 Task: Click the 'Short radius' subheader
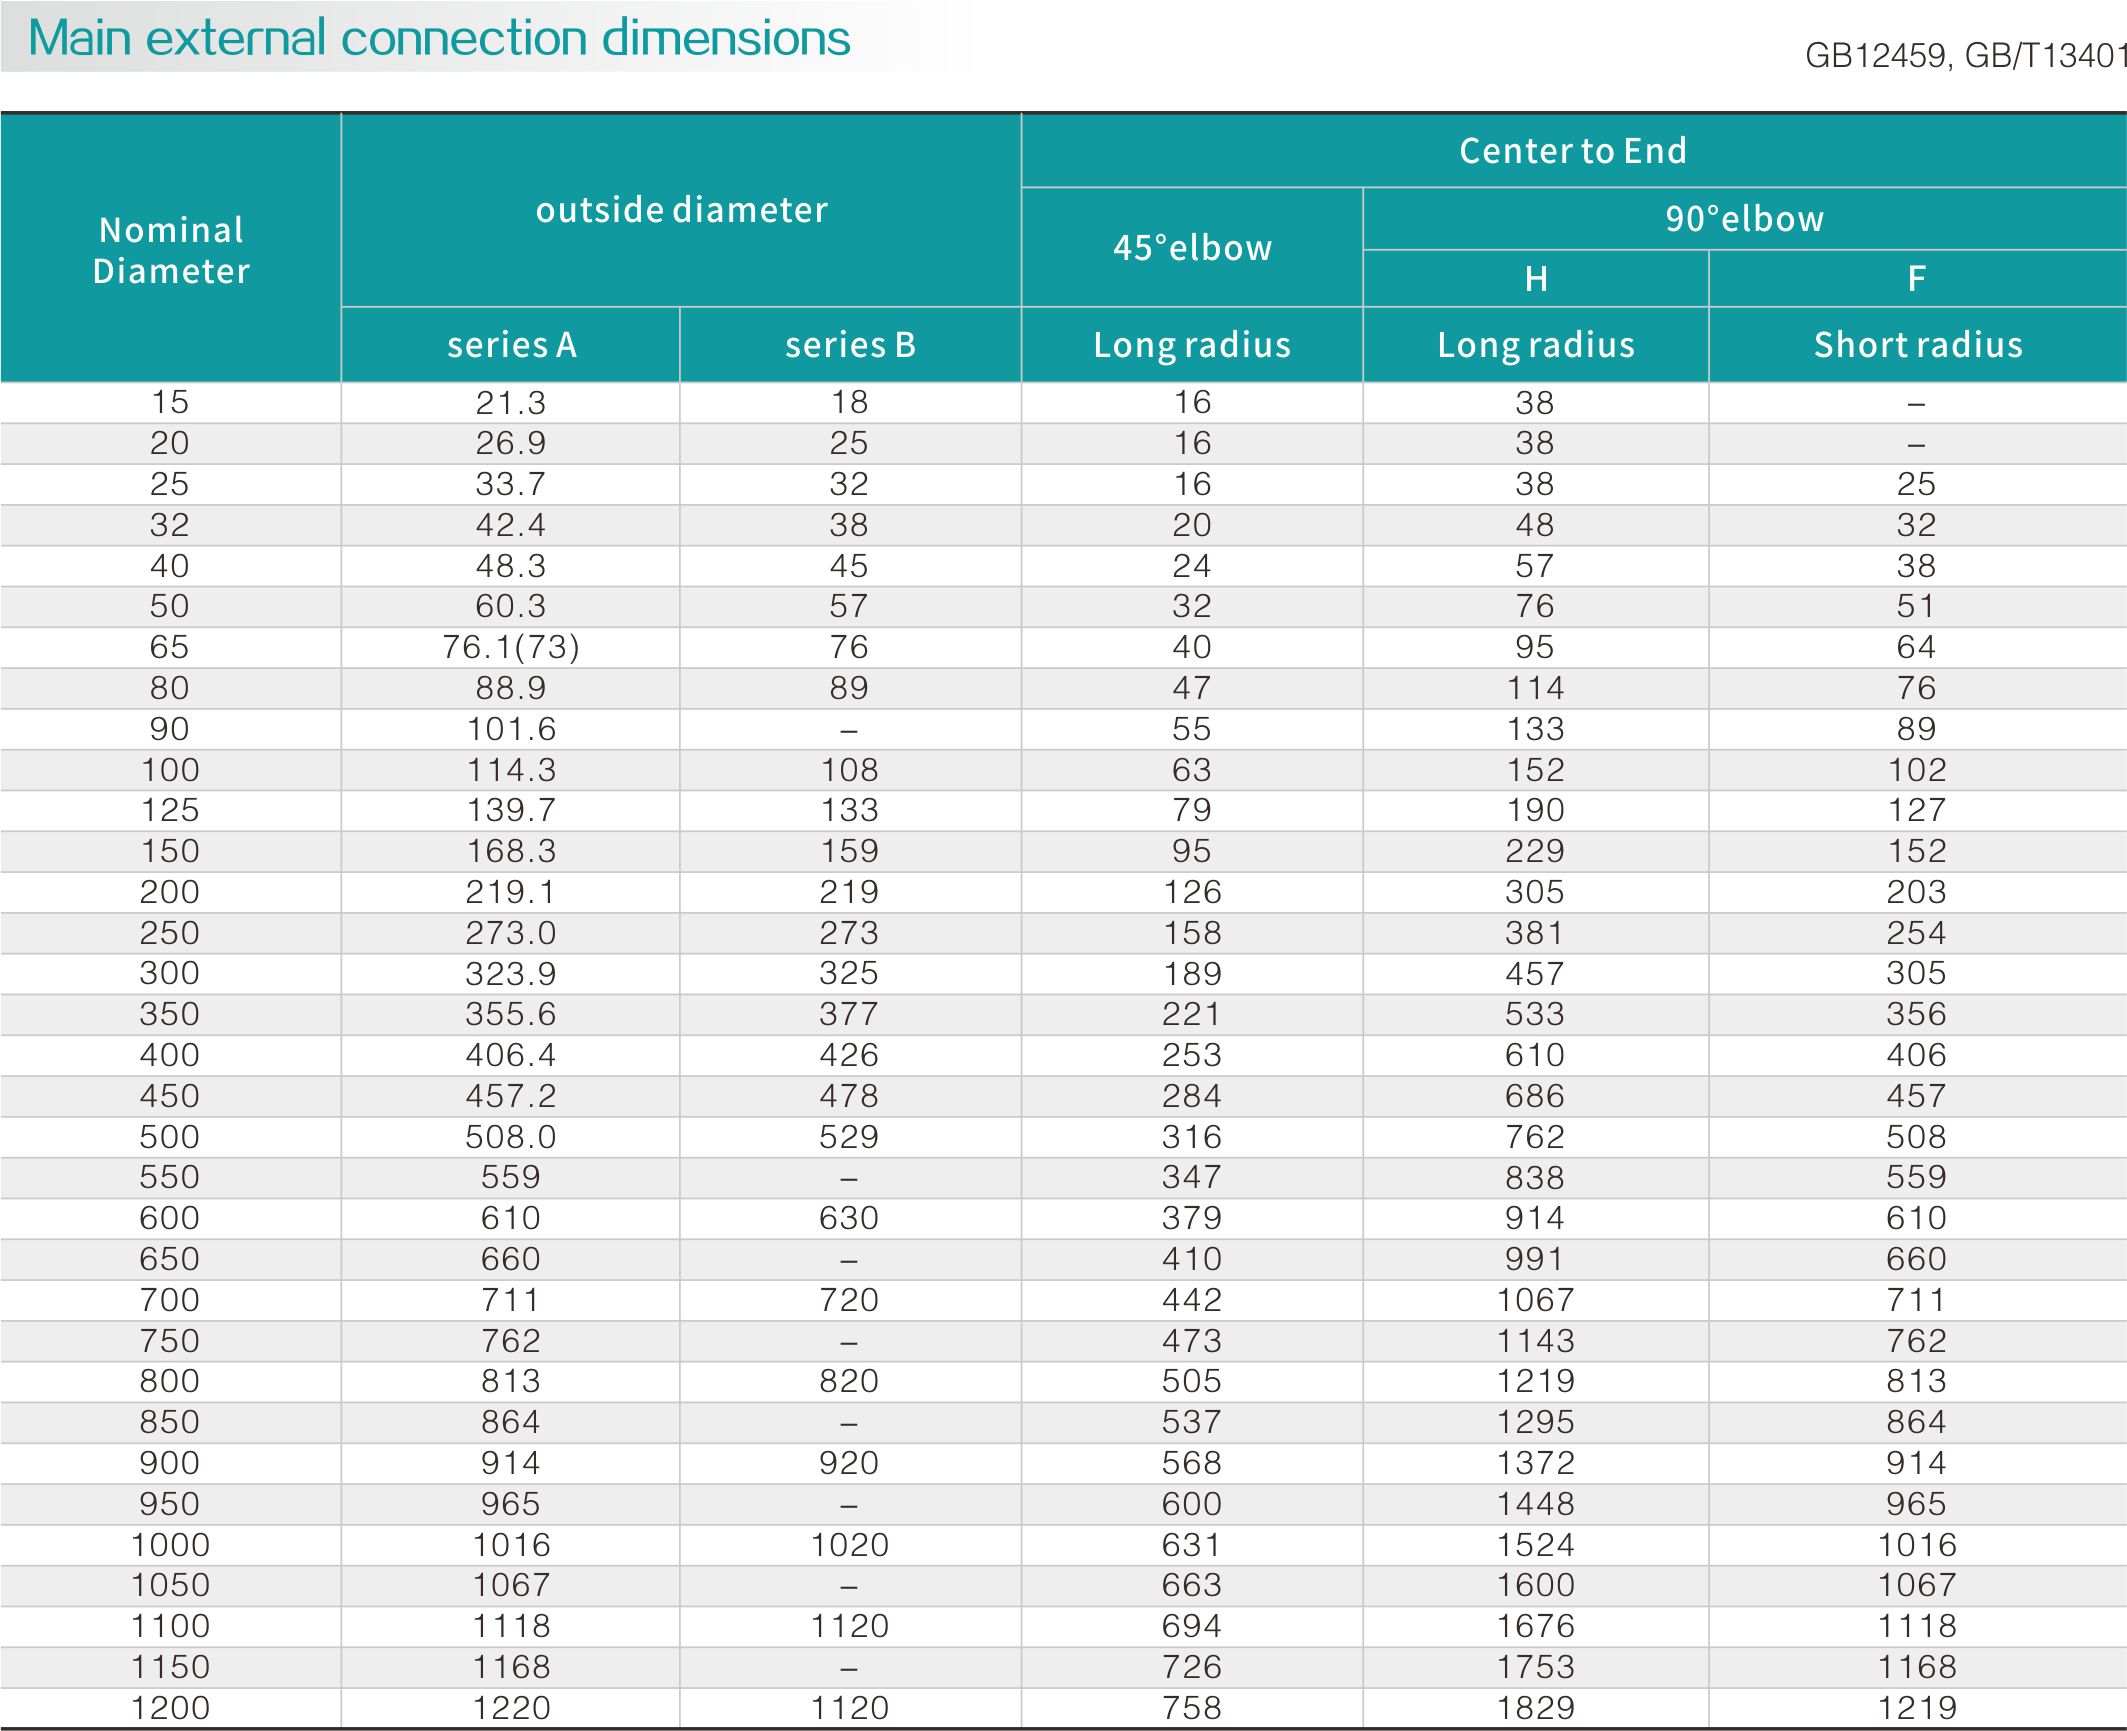(1917, 345)
